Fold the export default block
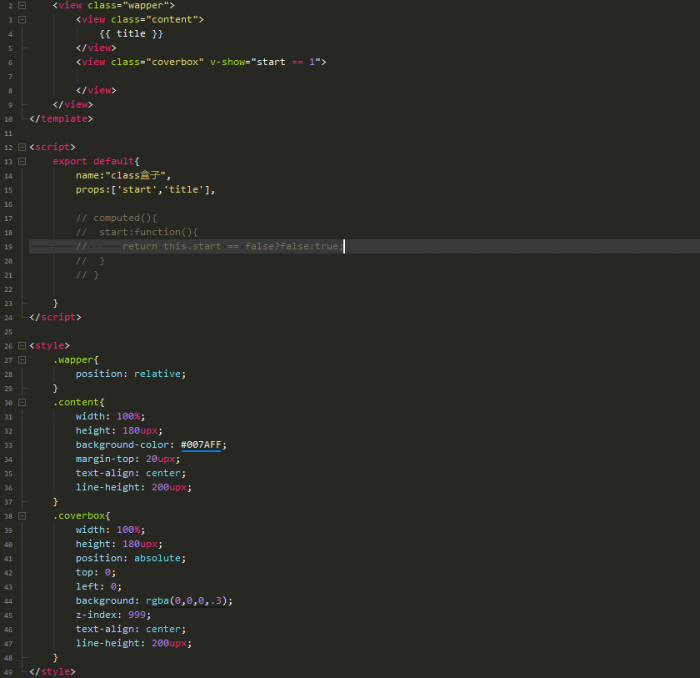The width and height of the screenshot is (700, 678). [22, 161]
